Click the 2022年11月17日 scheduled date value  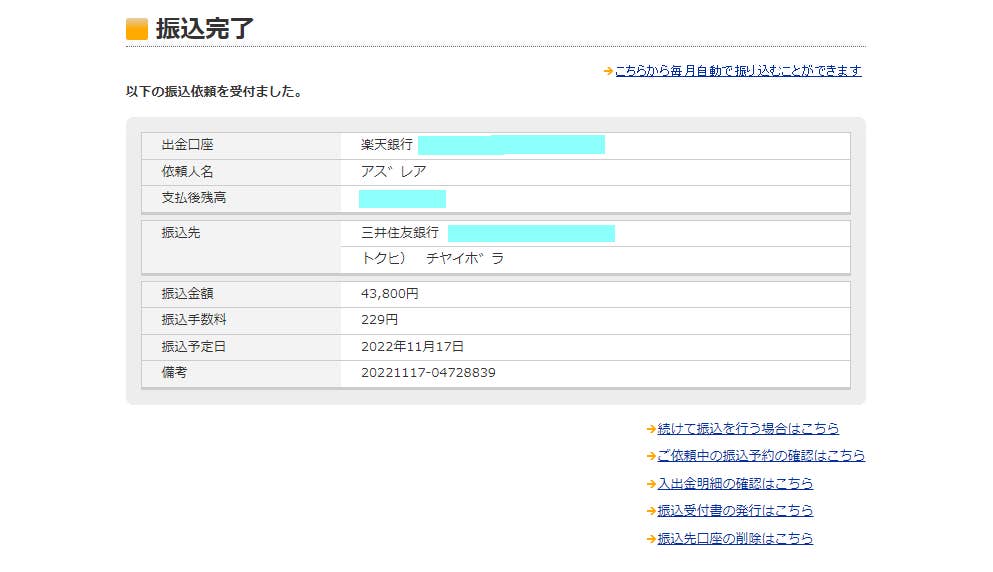pyautogui.click(x=413, y=347)
